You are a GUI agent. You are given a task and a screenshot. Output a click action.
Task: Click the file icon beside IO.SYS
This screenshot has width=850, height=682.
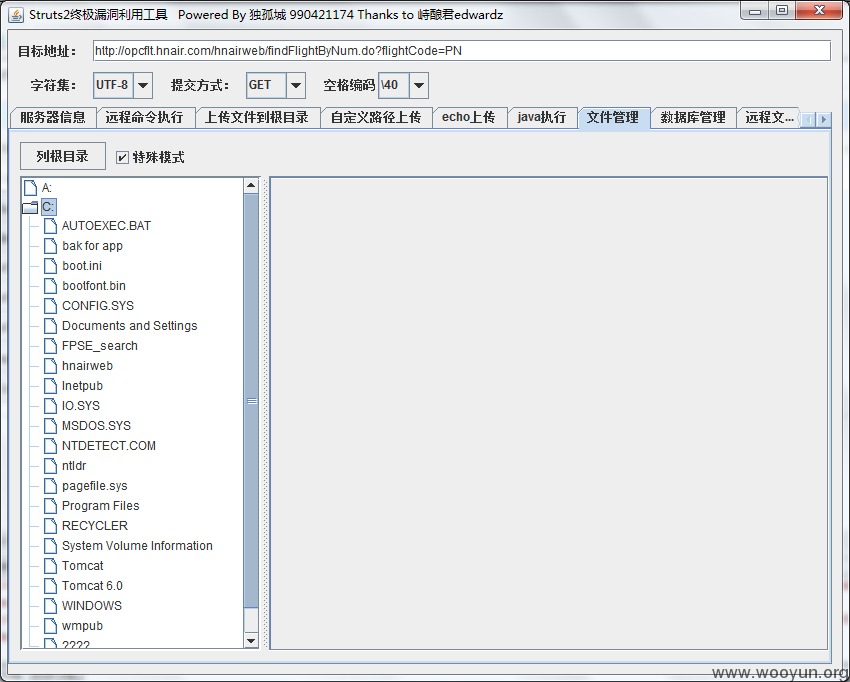[x=50, y=406]
